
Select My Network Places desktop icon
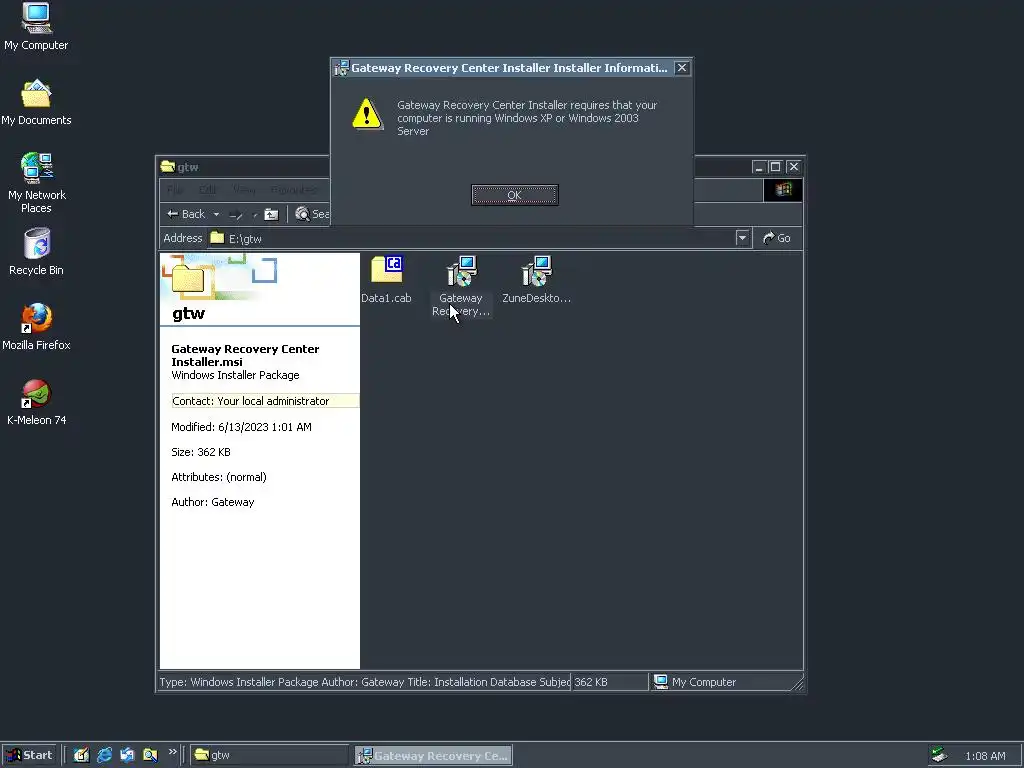[36, 184]
